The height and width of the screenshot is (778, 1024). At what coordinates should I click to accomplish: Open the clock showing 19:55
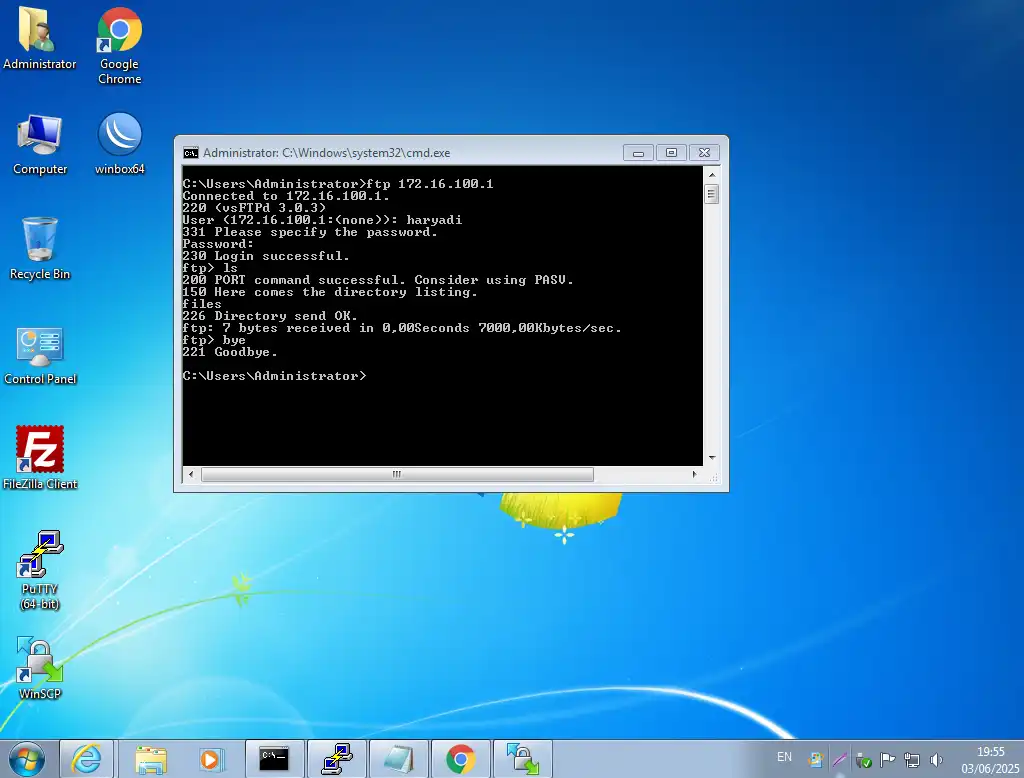(x=989, y=759)
